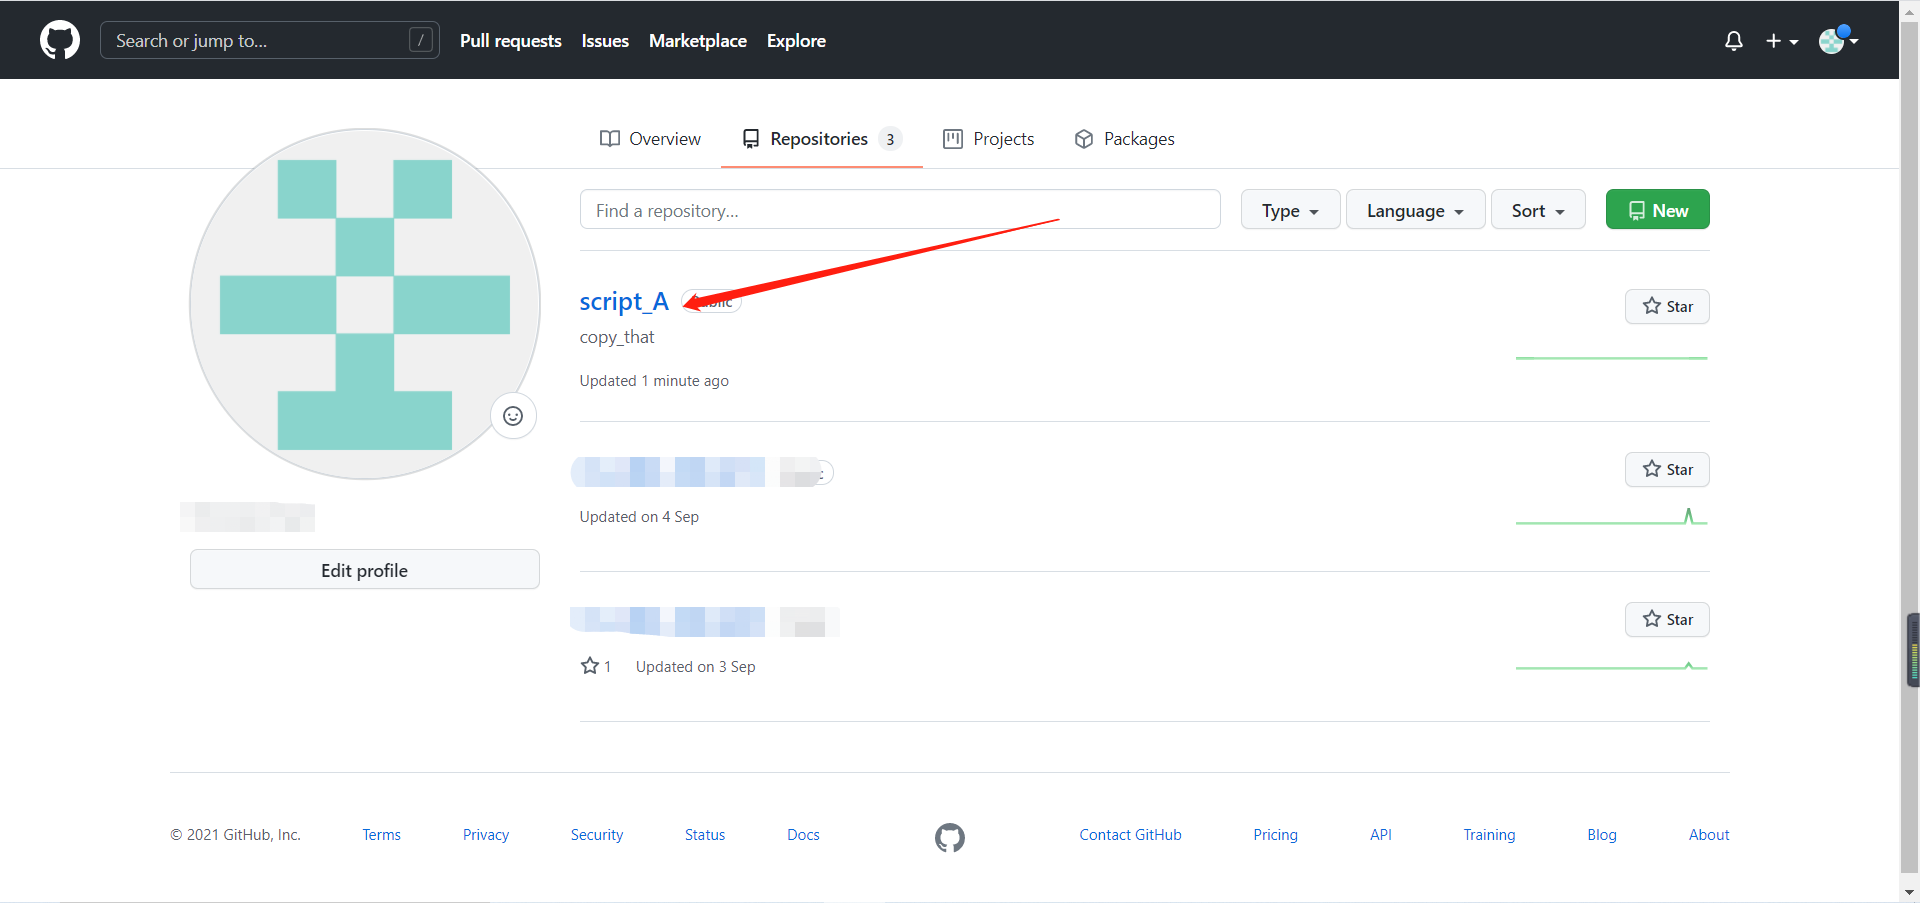Click the Packages box icon

(1083, 139)
